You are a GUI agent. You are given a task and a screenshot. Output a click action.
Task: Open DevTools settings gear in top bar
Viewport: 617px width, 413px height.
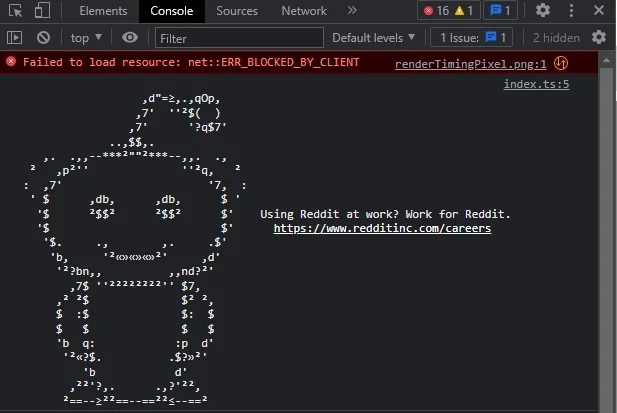543,11
